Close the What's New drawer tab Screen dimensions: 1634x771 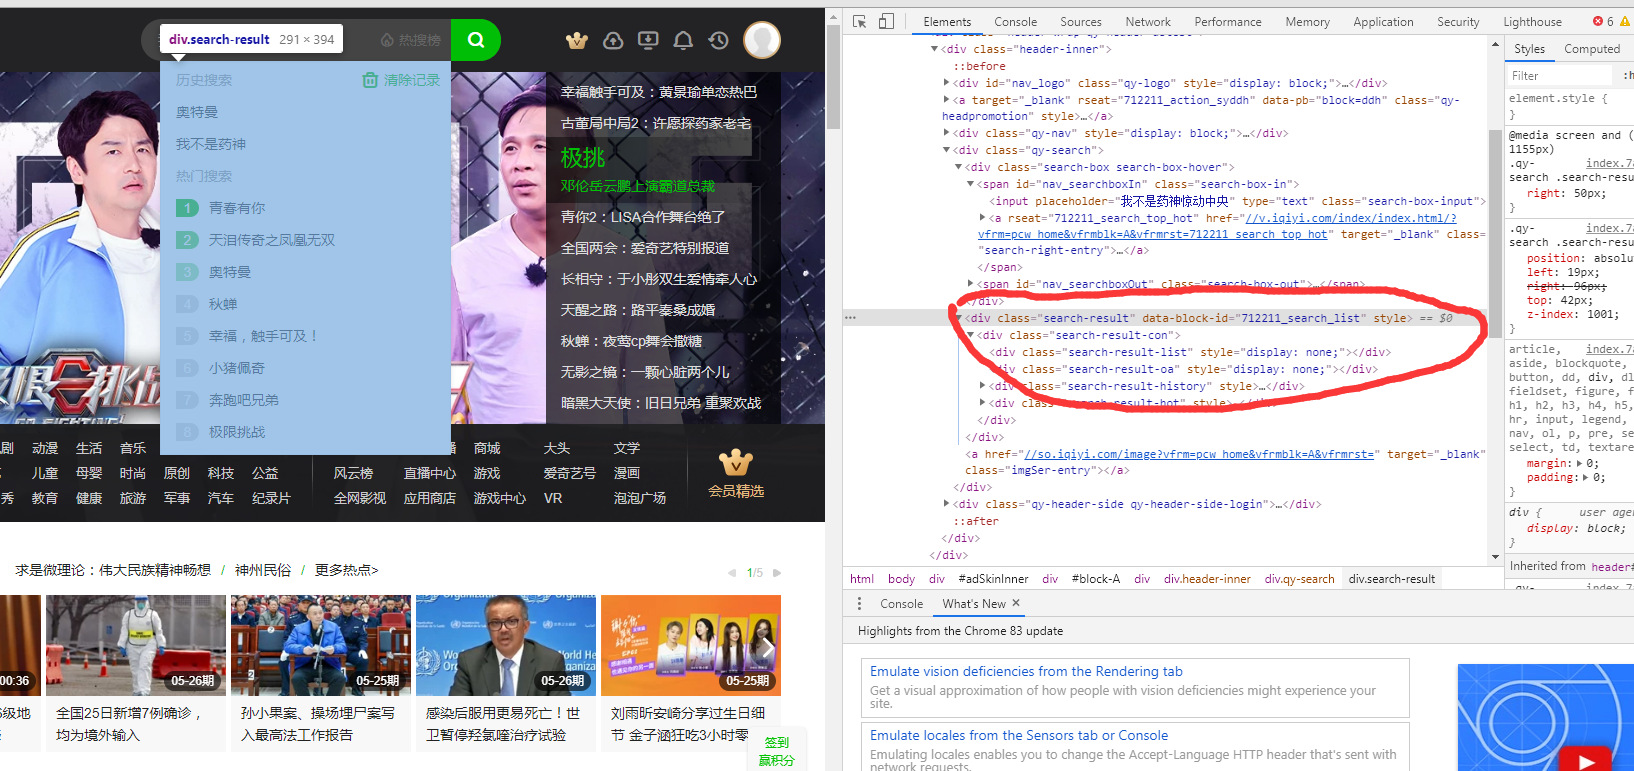(1016, 603)
